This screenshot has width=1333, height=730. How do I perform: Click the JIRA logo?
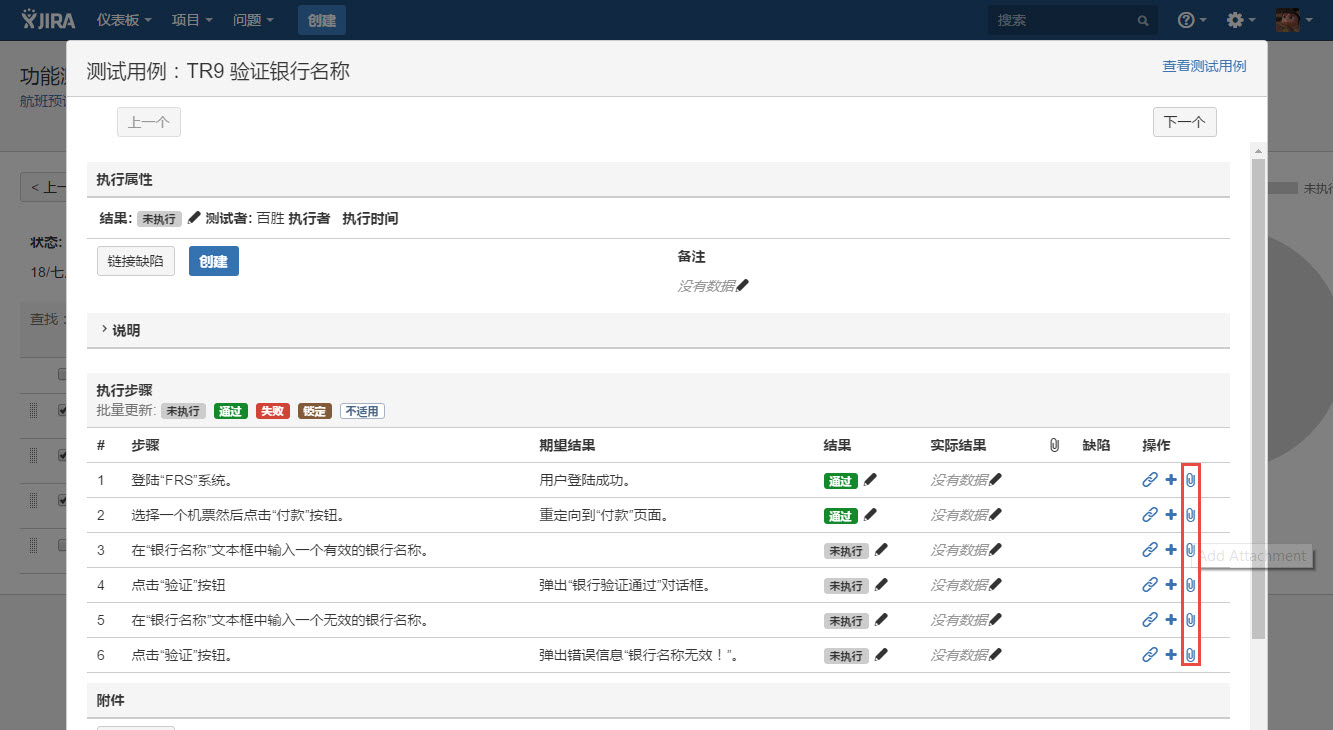[x=48, y=19]
